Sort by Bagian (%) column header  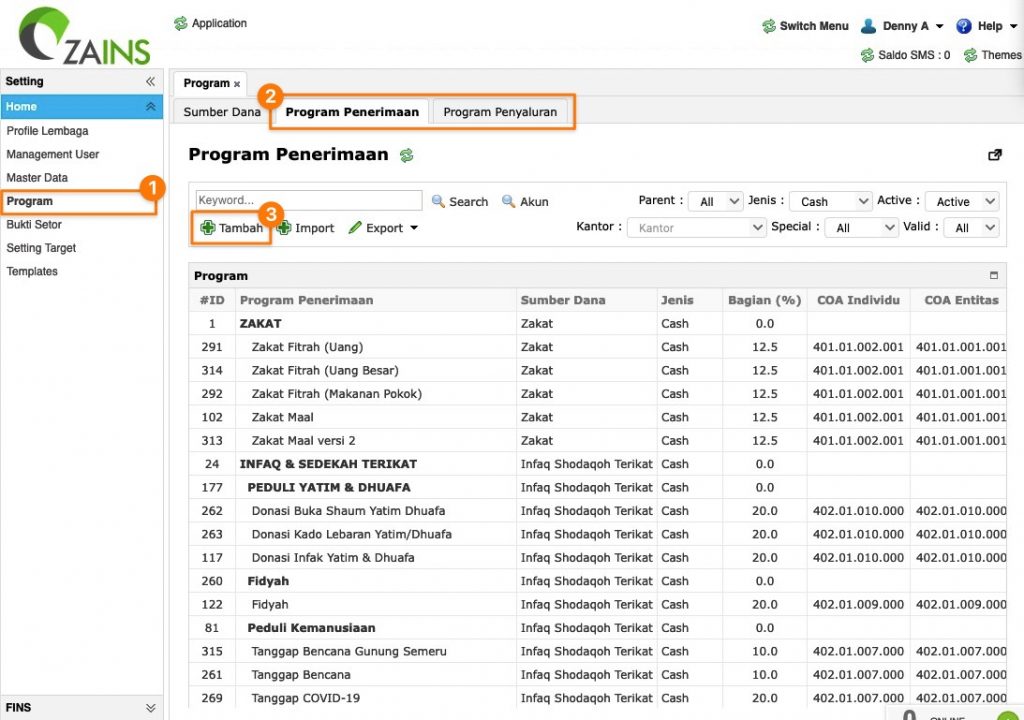tap(765, 300)
